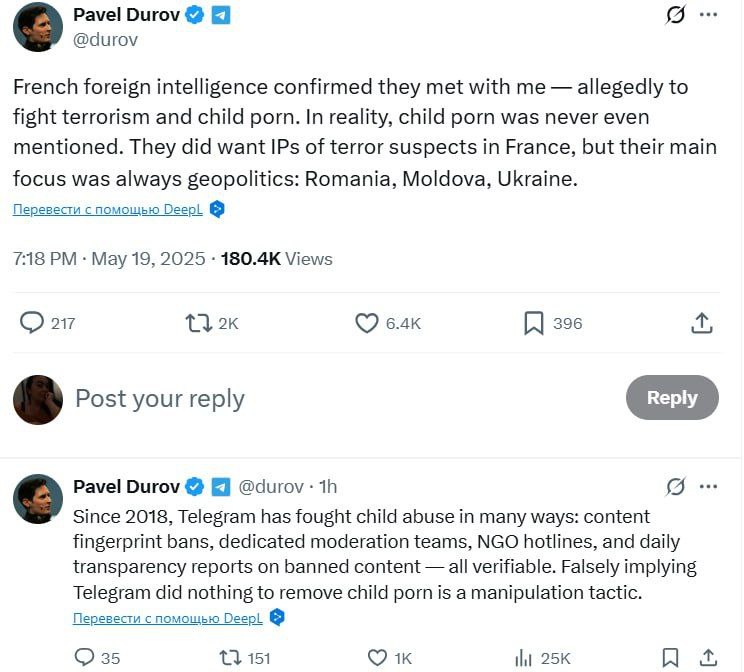The height and width of the screenshot is (672, 744).
Task: View analytics of reply showing 25K views
Action: [x=522, y=657]
